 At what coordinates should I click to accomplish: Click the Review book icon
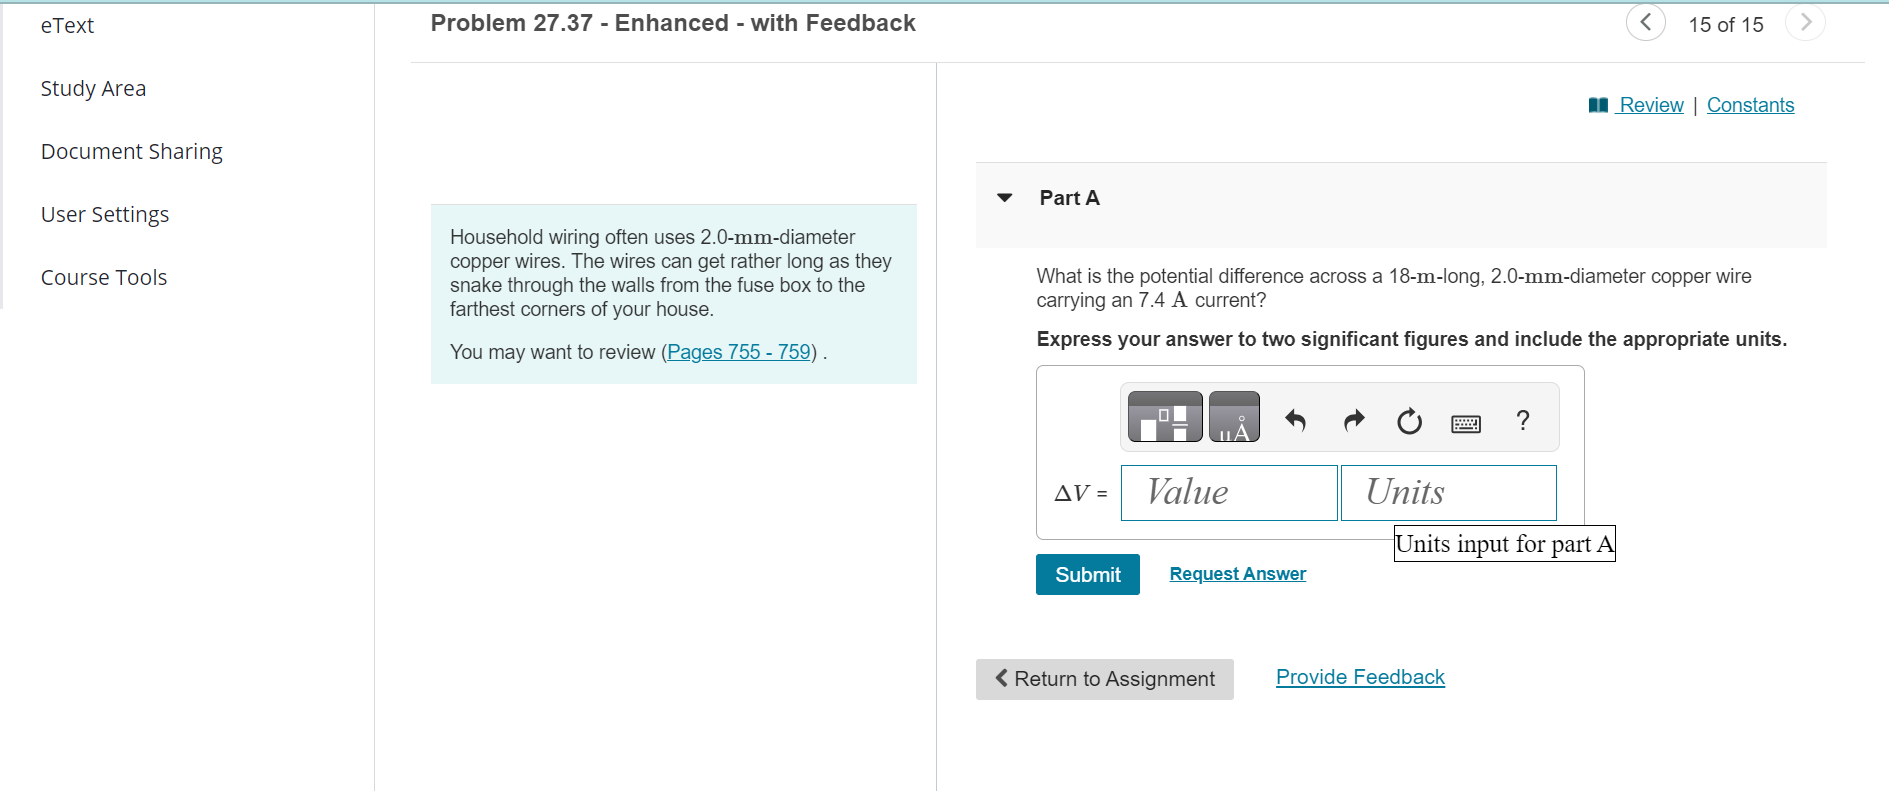(1600, 104)
